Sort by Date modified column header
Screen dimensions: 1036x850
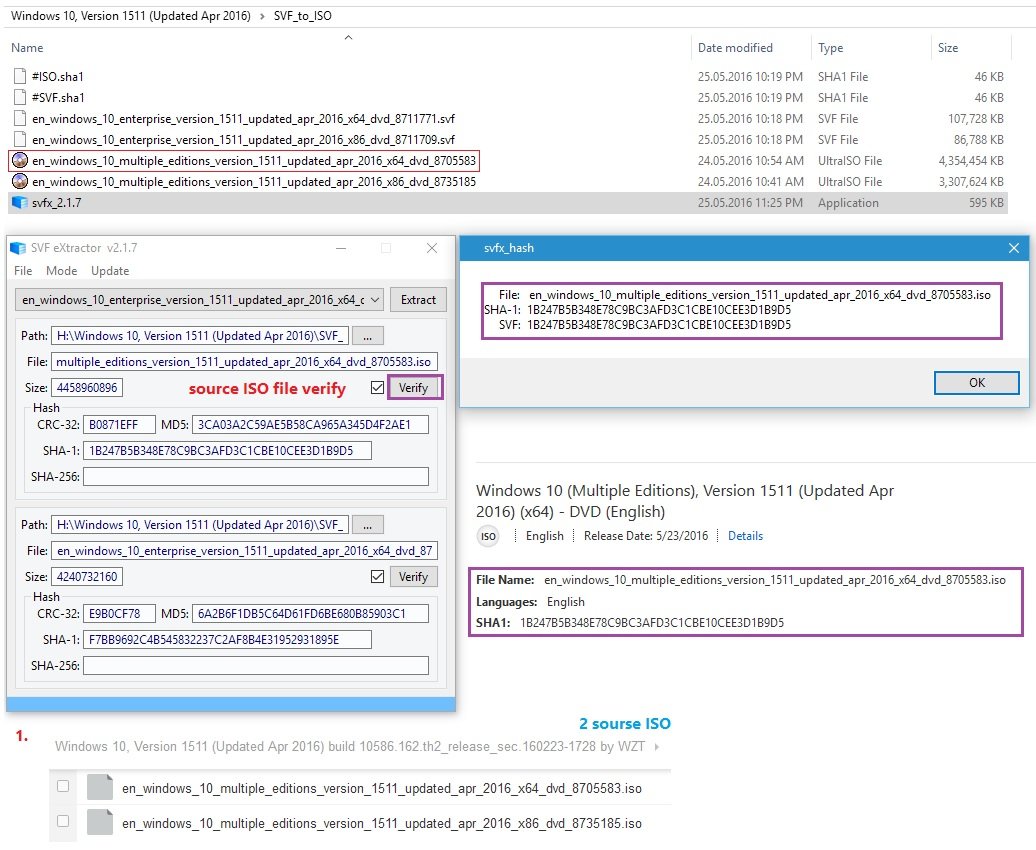point(735,48)
